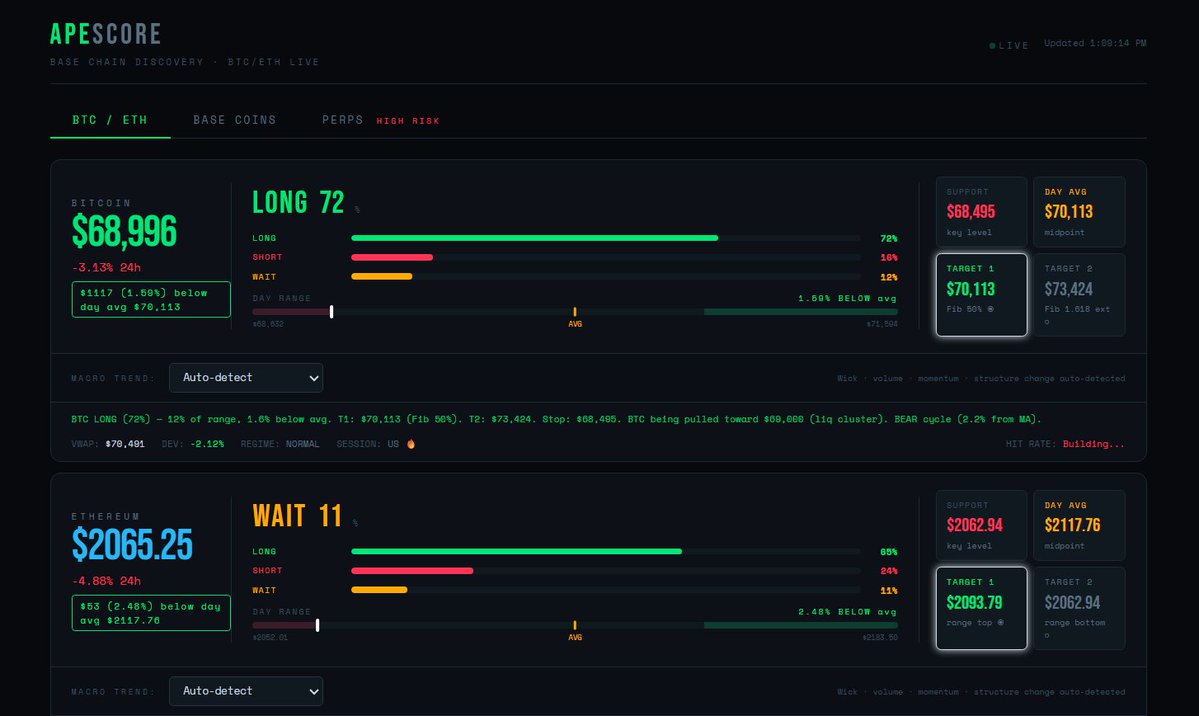Select Ethereum Target 2 $2062.94 range bottom card
The width and height of the screenshot is (1199, 716).
point(1079,608)
